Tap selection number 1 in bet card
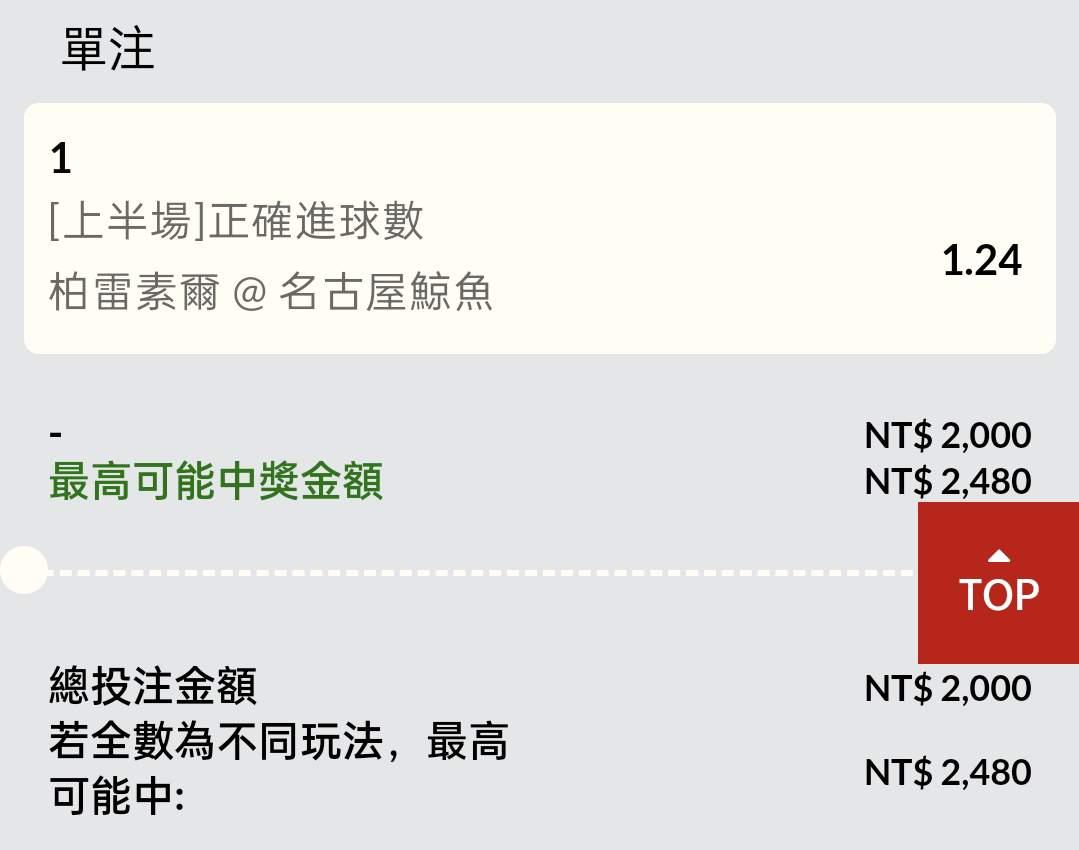1079x850 pixels. tap(61, 159)
